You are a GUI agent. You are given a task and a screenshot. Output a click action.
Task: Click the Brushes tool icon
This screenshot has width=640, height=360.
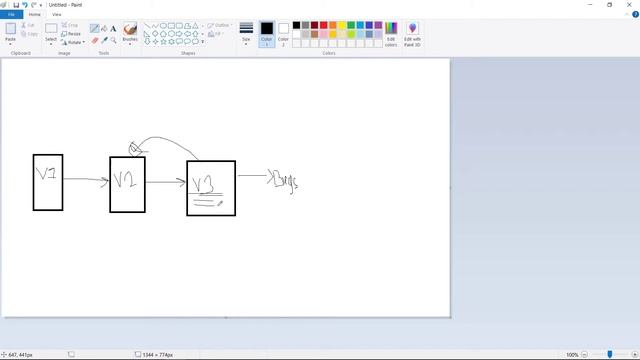pos(130,29)
